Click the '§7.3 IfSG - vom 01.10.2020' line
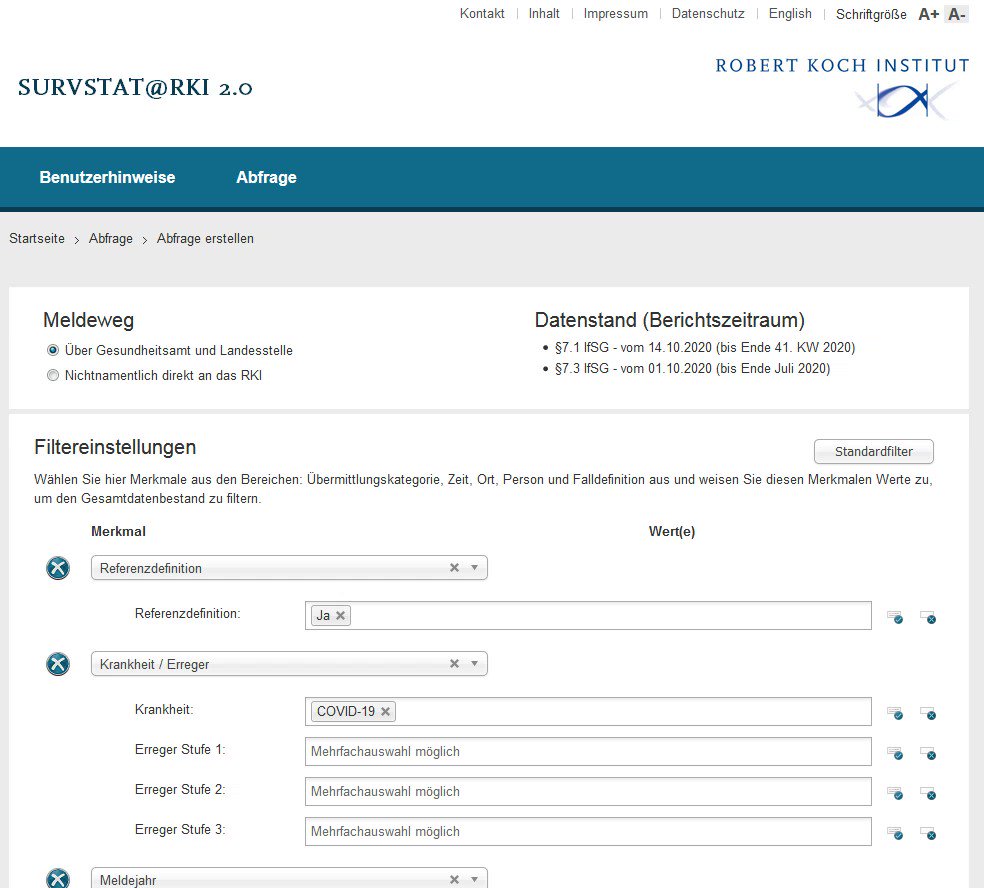Screen dimensions: 984x888 [x=692, y=368]
